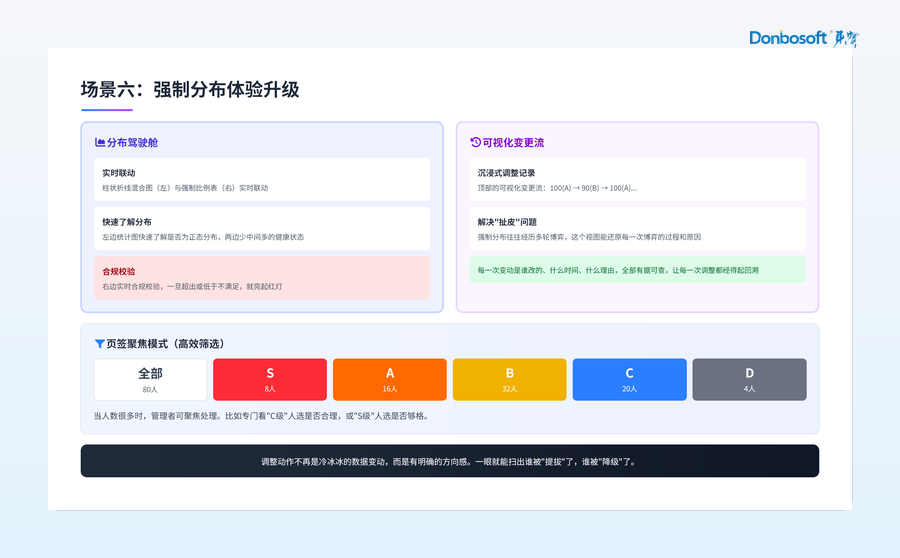Image resolution: width=900 pixels, height=558 pixels.
Task: Click the chart icon beside 分布驾驶舱
Action: point(100,142)
